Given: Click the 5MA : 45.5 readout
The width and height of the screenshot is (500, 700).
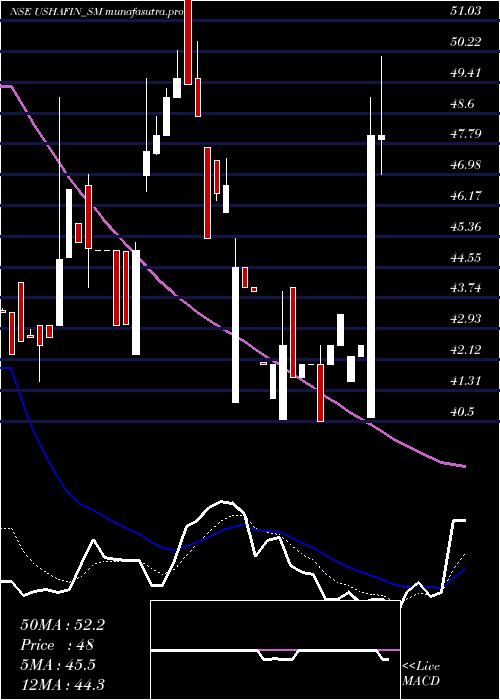Looking at the screenshot, I should click(58, 665).
